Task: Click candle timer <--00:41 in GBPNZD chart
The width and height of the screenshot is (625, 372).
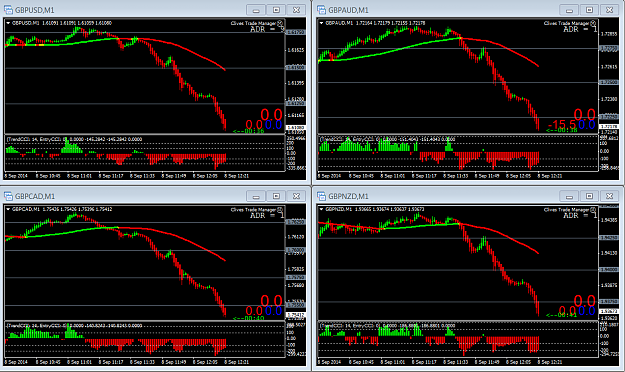Action: point(562,315)
